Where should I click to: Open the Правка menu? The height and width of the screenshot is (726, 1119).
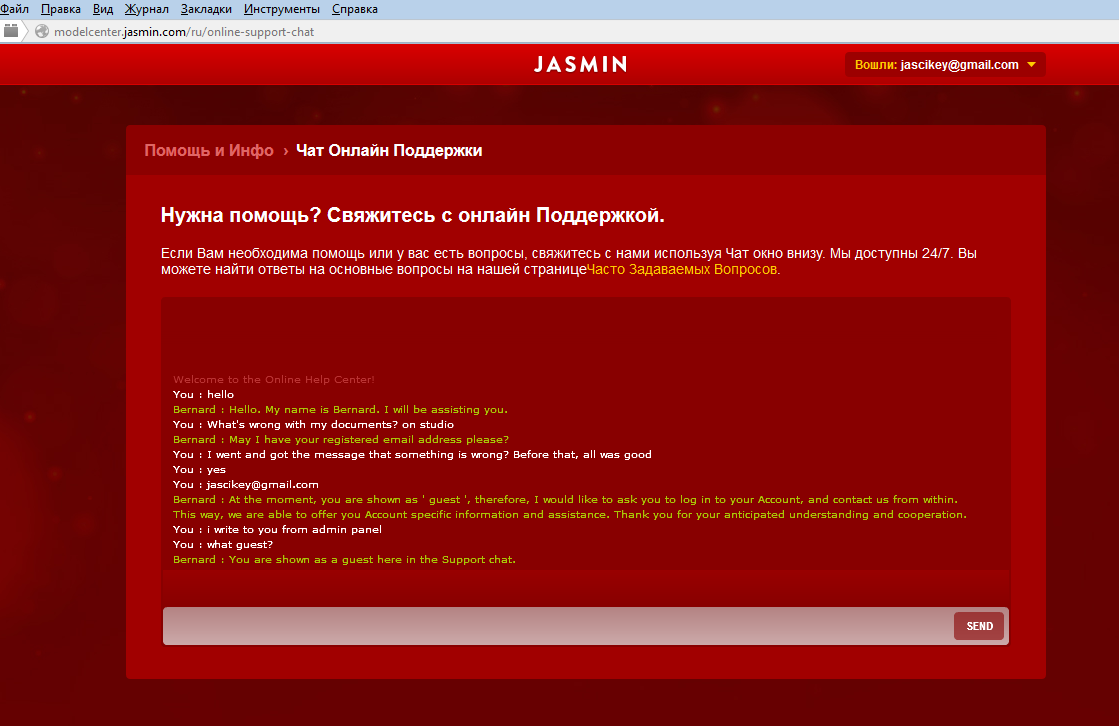click(61, 9)
